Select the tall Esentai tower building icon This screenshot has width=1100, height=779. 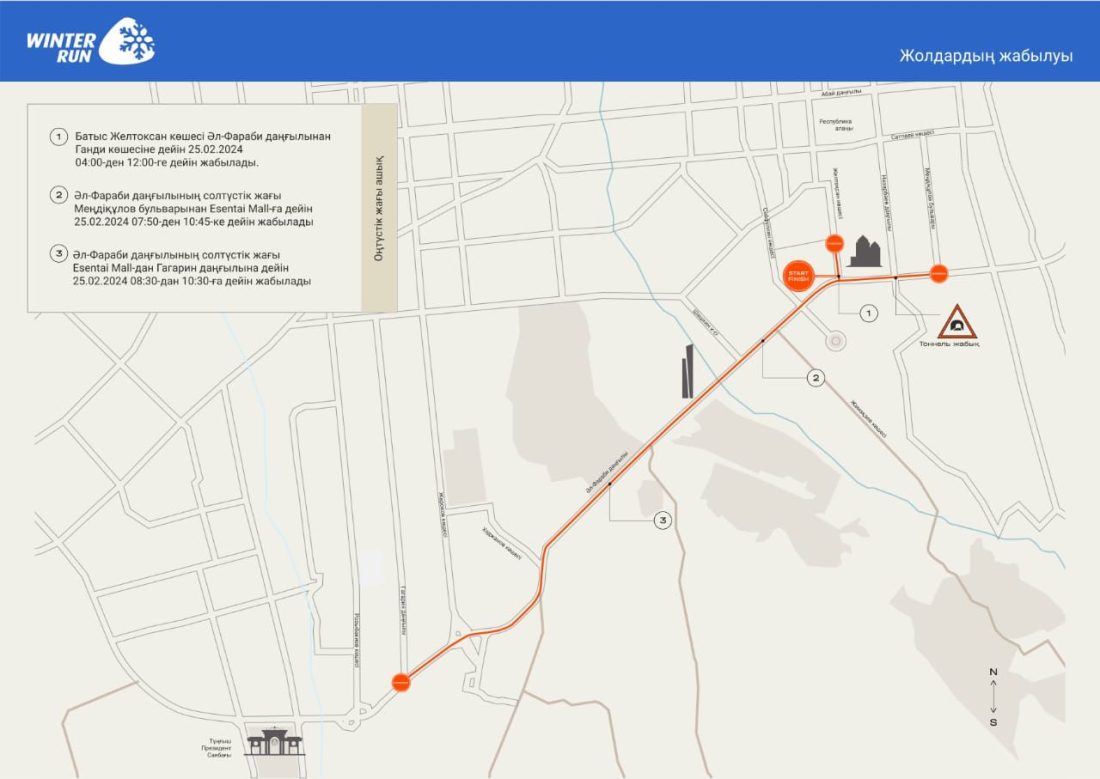[688, 371]
